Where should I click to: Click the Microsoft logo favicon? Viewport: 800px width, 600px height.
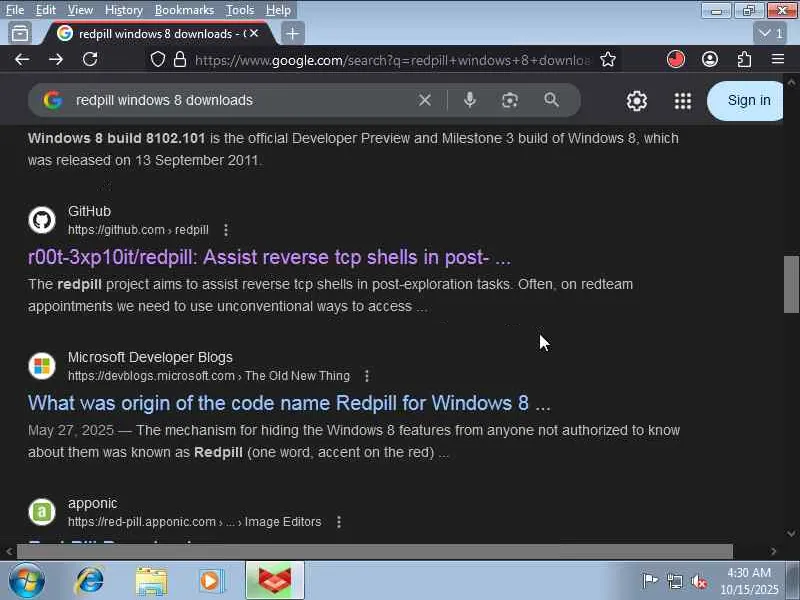click(x=42, y=366)
